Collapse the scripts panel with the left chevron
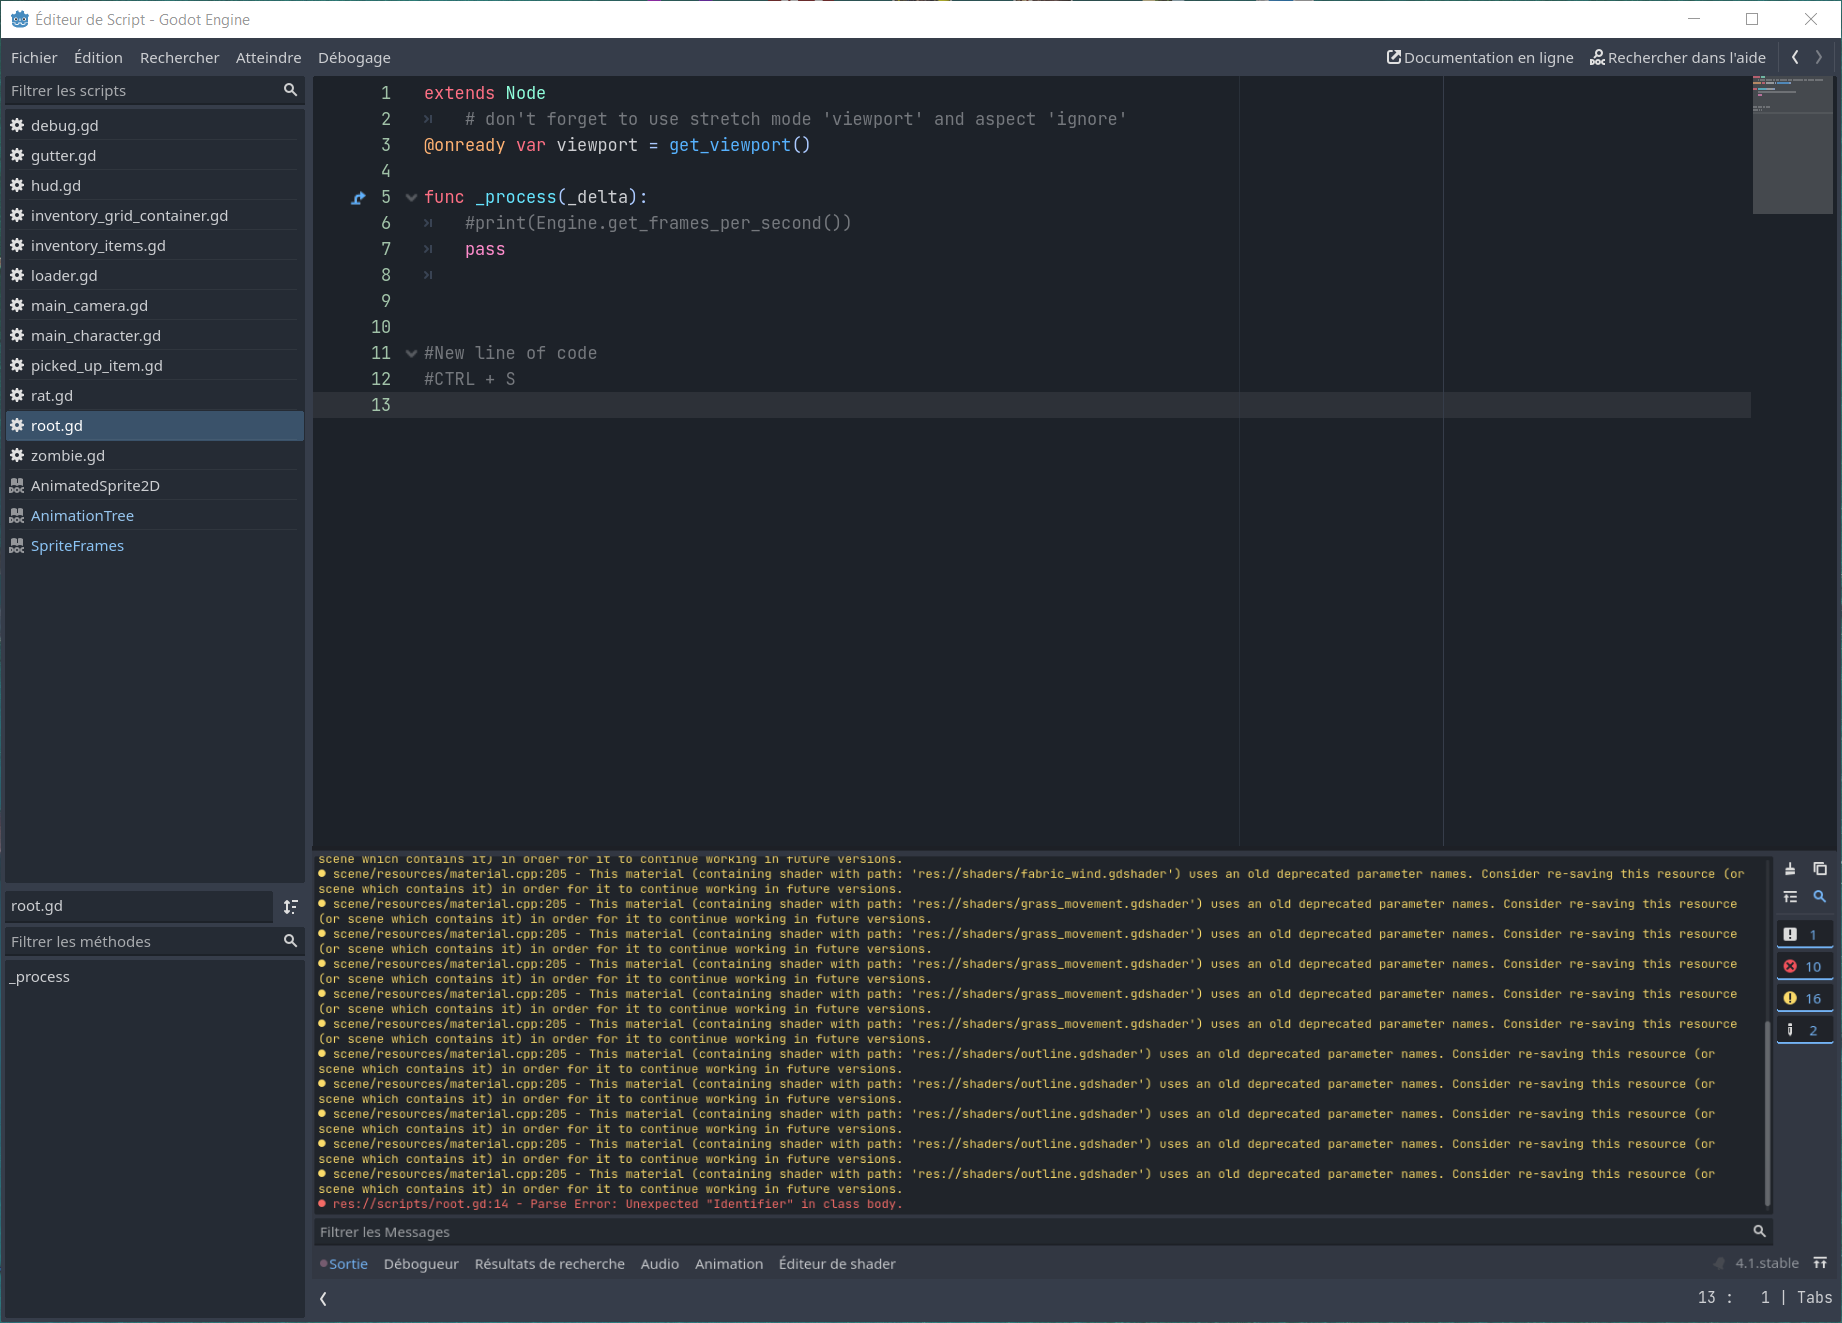The image size is (1842, 1323). coord(323,1298)
